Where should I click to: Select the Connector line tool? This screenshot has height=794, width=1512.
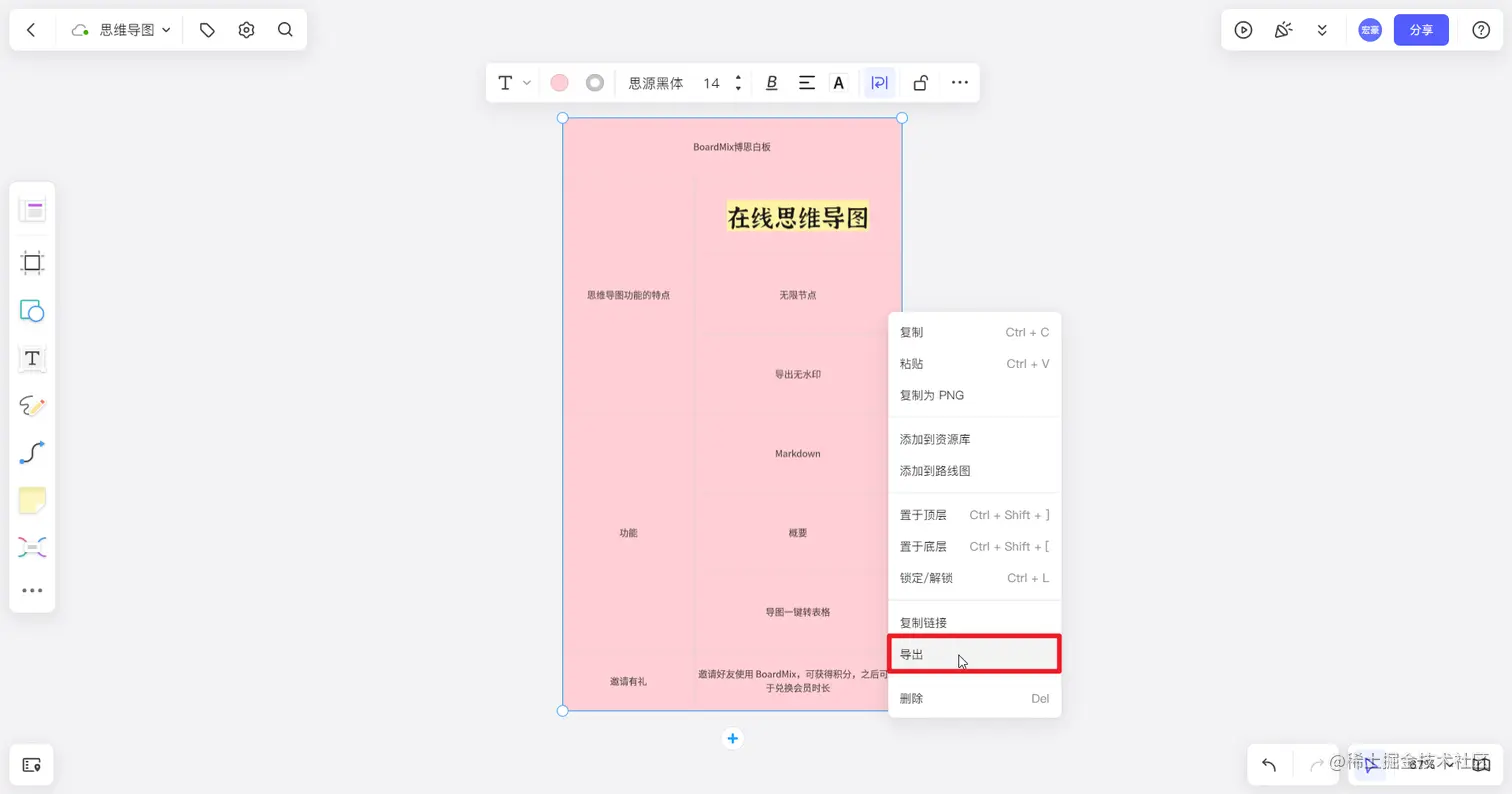point(32,453)
